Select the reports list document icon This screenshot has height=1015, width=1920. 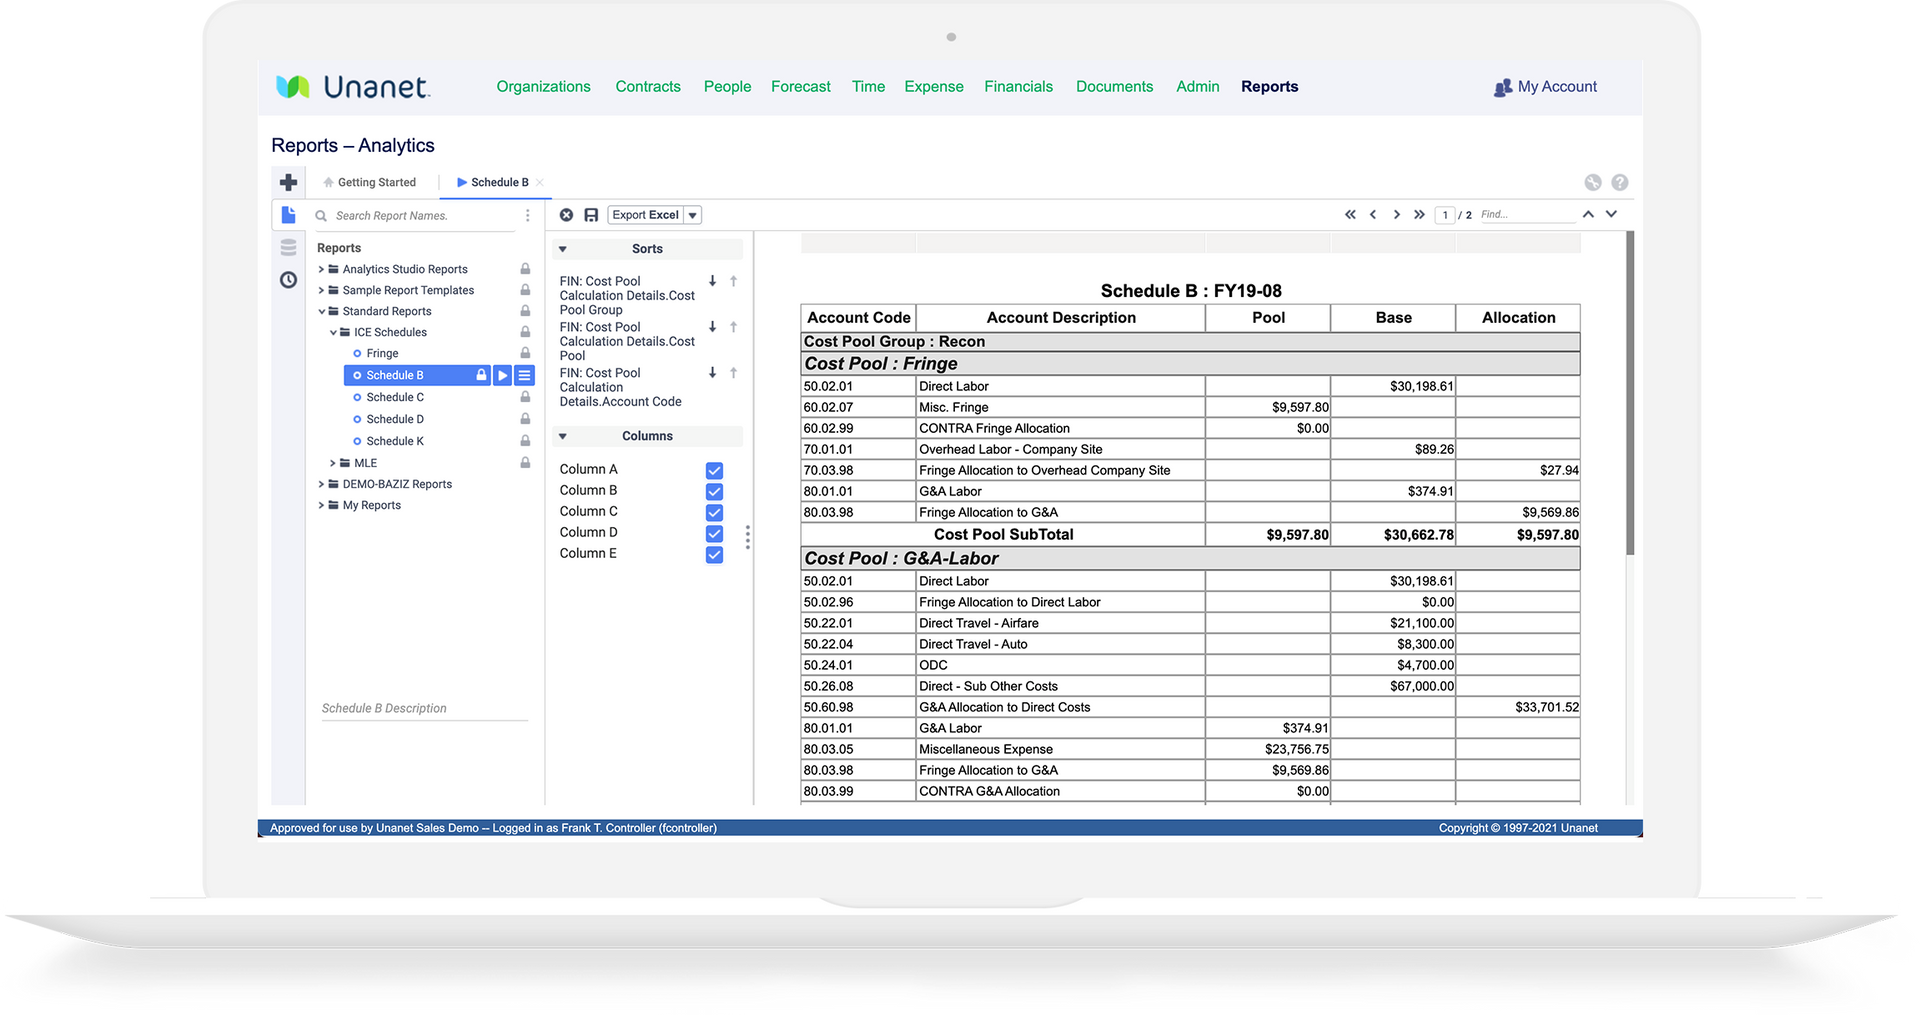(288, 215)
